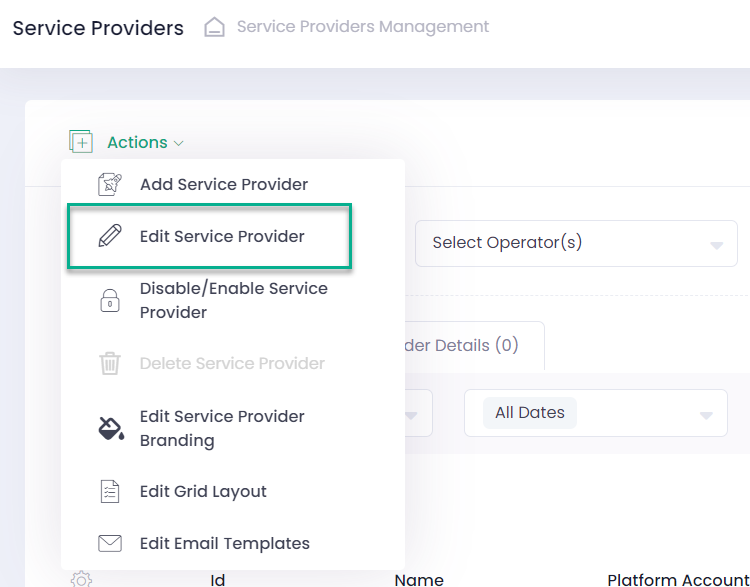Open the Select Operator(s) dropdown

[575, 243]
